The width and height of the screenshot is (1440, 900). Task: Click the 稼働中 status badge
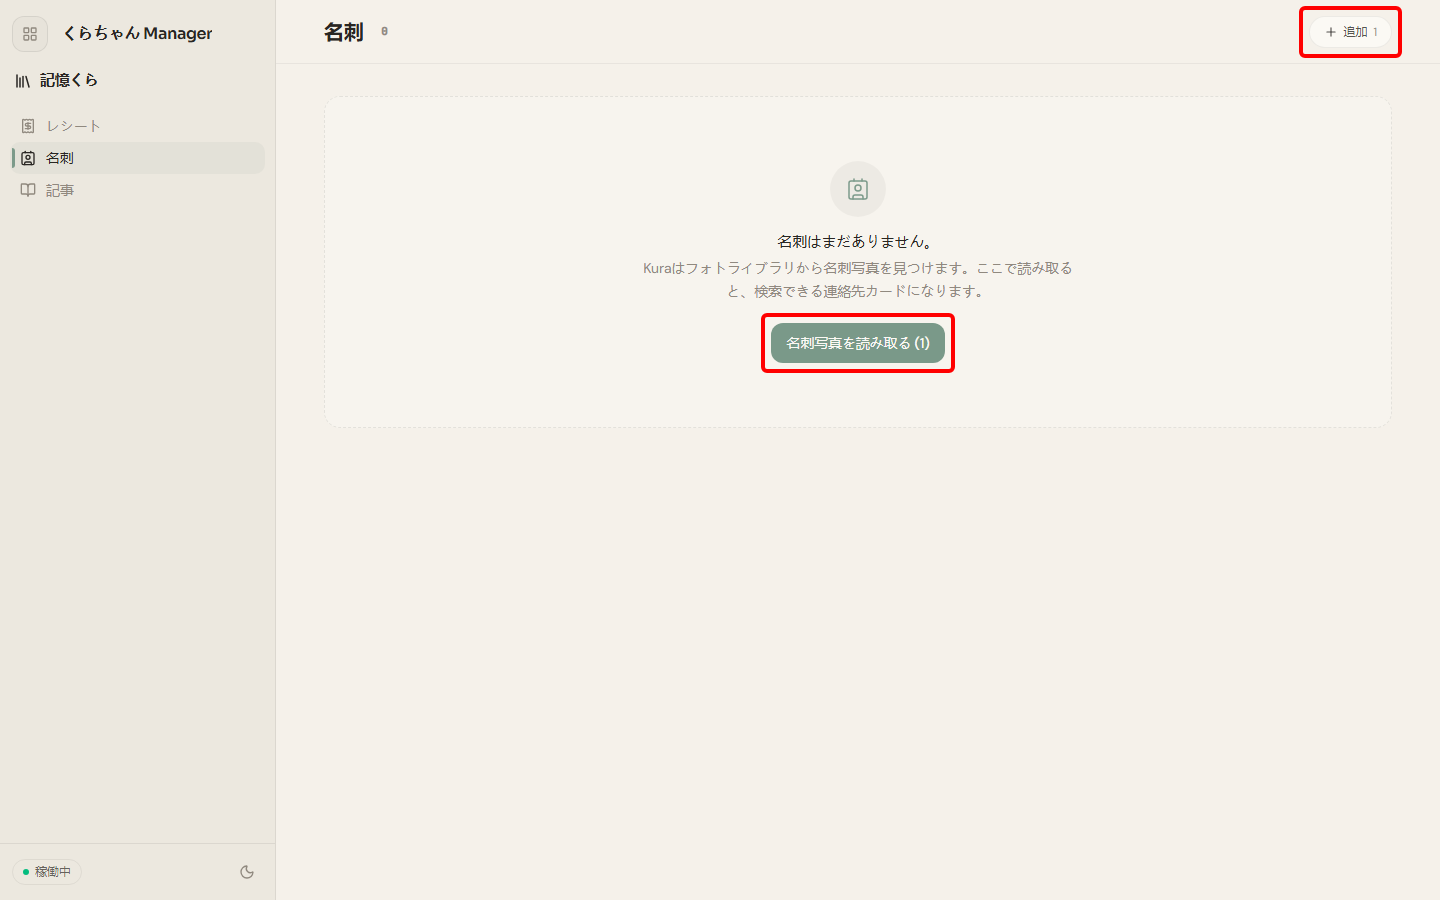(x=47, y=872)
